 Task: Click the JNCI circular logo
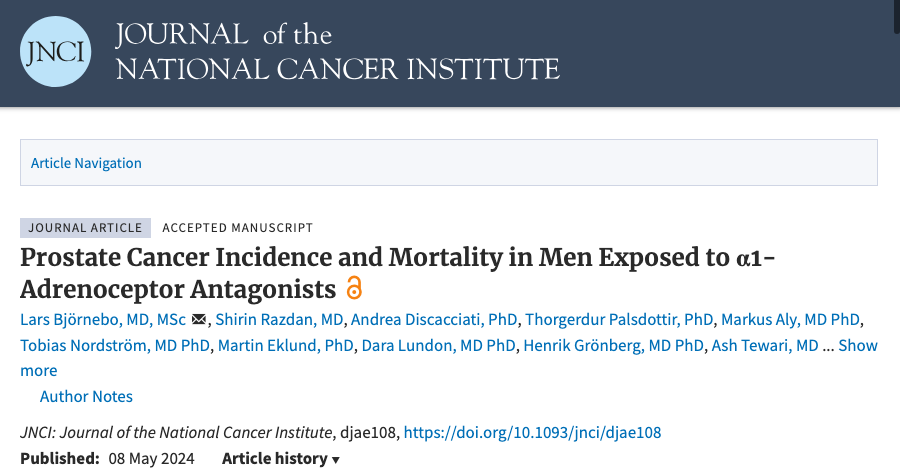55,52
